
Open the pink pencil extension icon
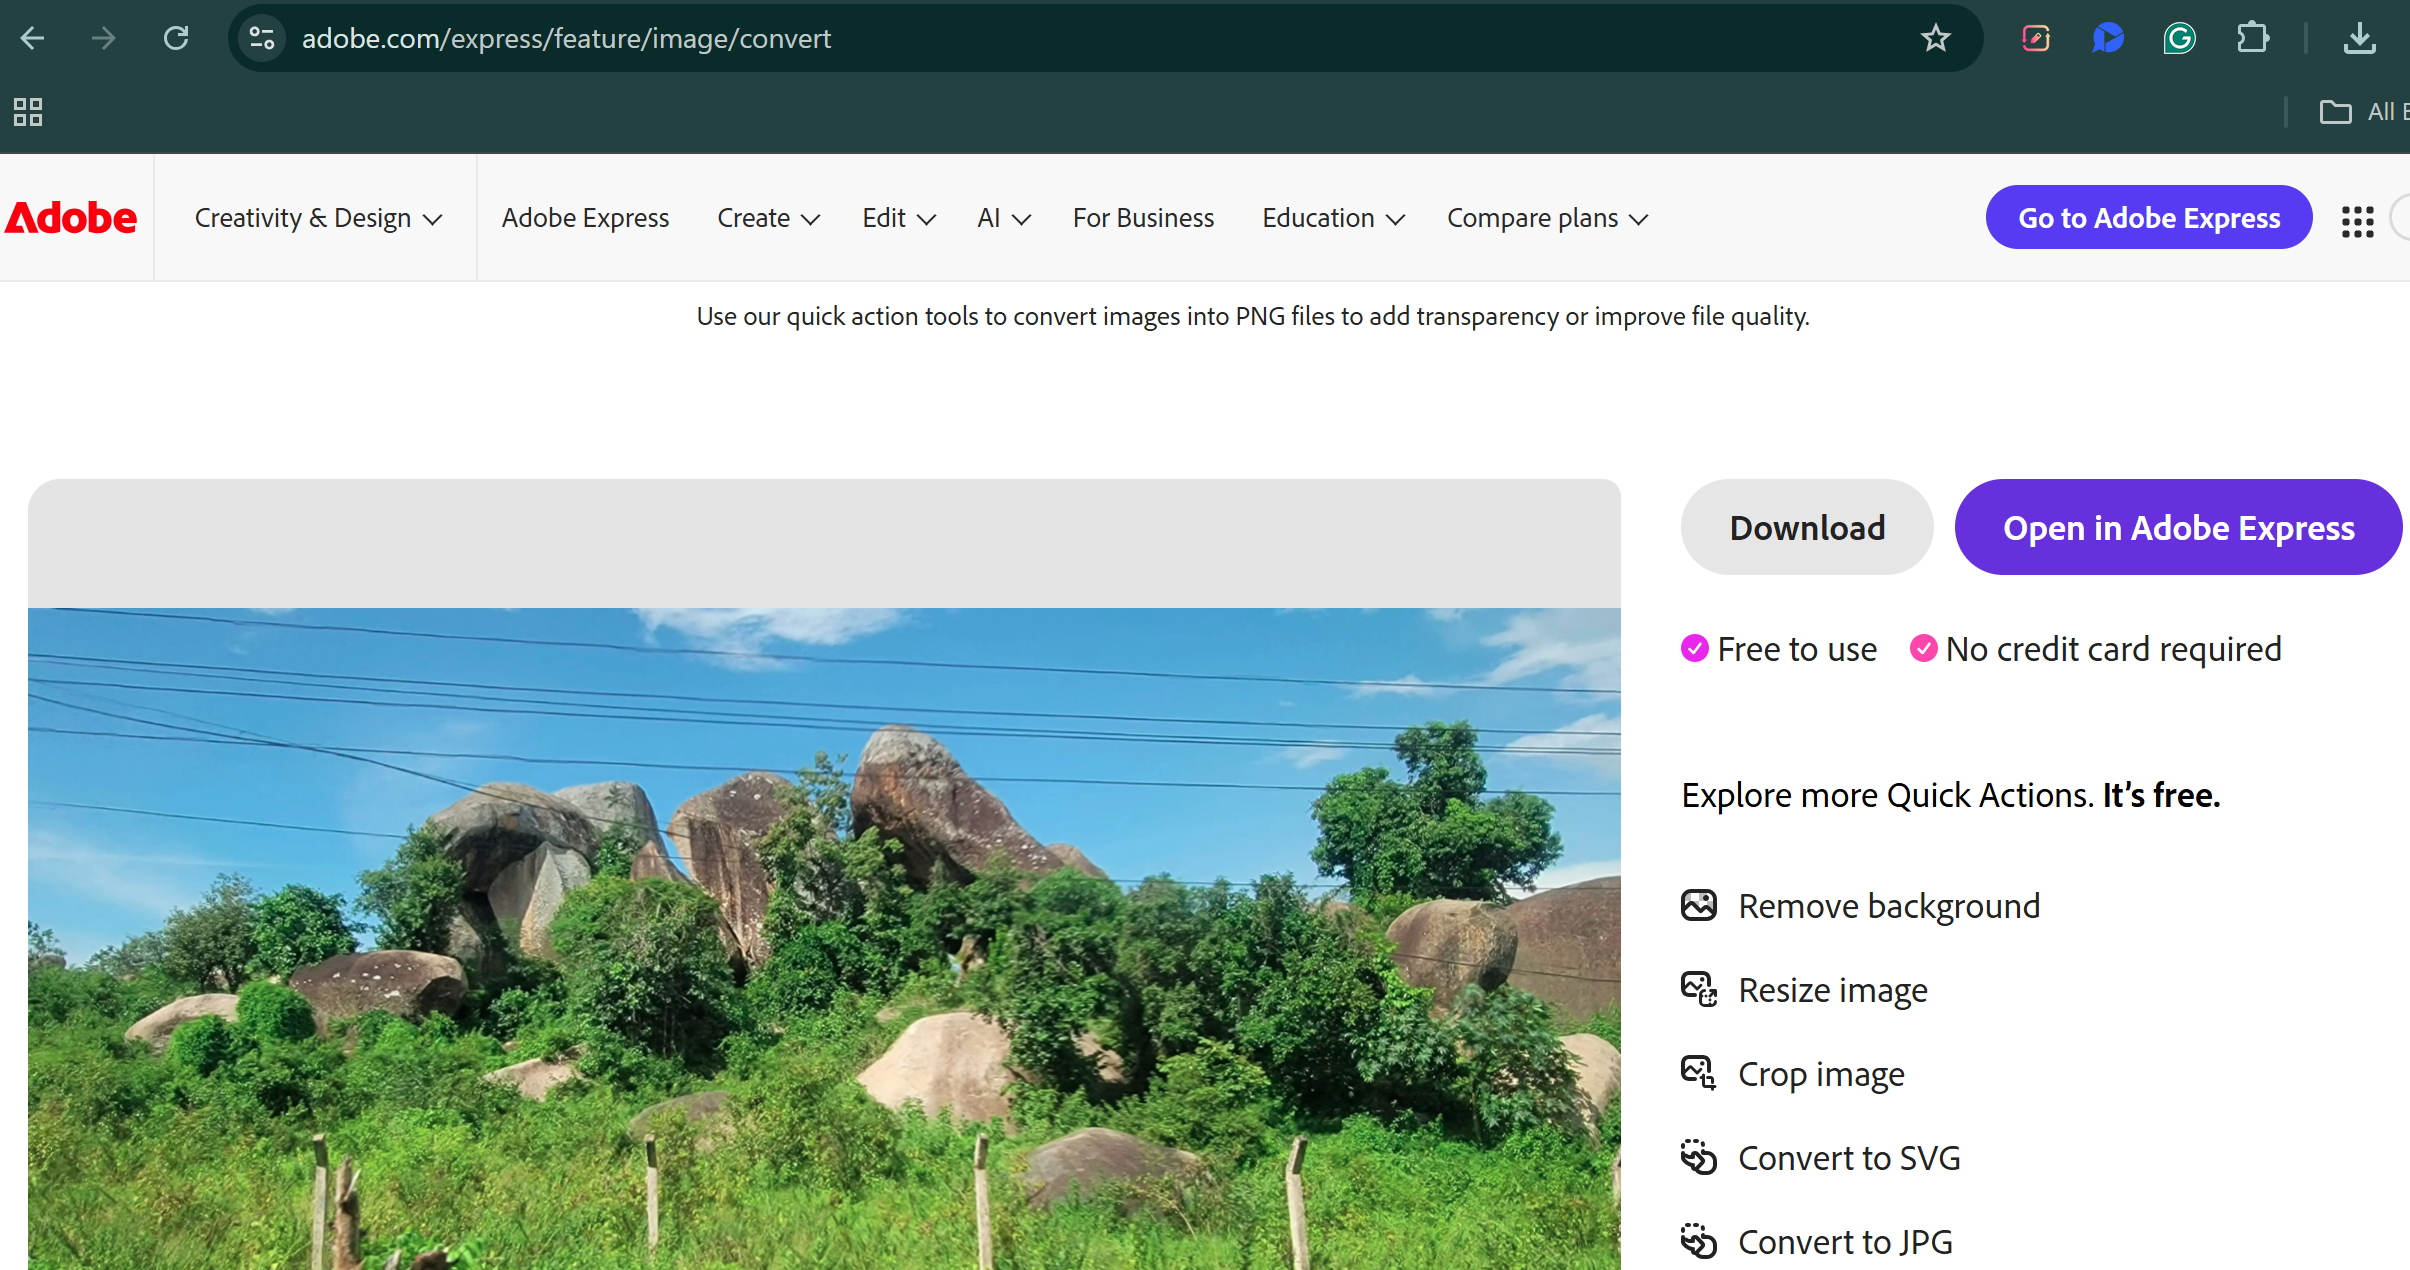pos(2036,38)
